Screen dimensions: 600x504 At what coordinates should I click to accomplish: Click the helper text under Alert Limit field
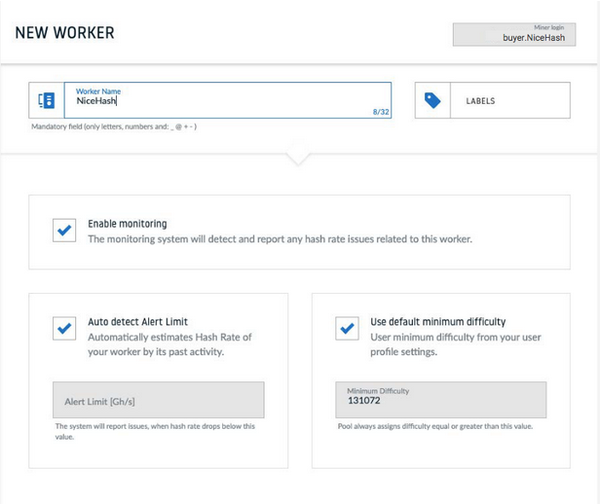click(x=155, y=431)
